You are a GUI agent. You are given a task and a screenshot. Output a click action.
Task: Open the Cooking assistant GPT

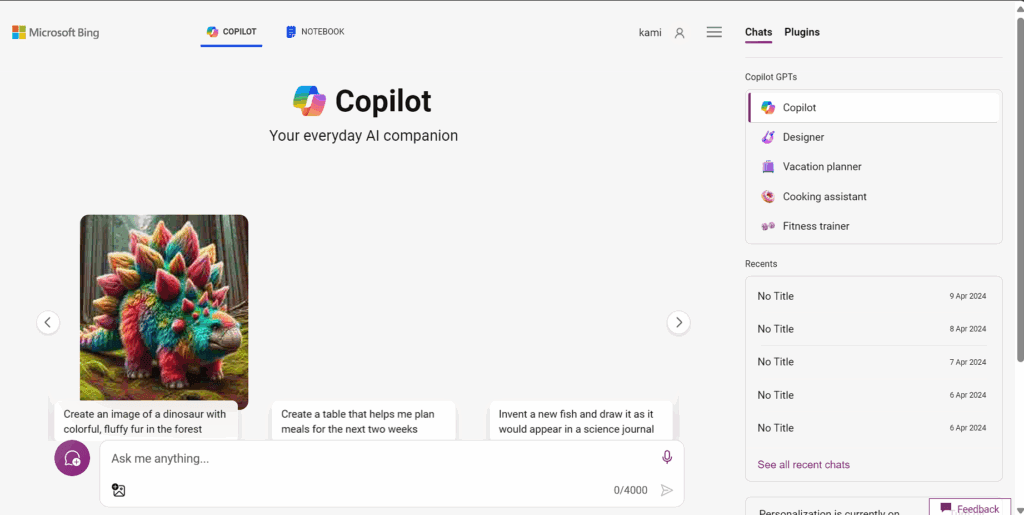point(824,197)
